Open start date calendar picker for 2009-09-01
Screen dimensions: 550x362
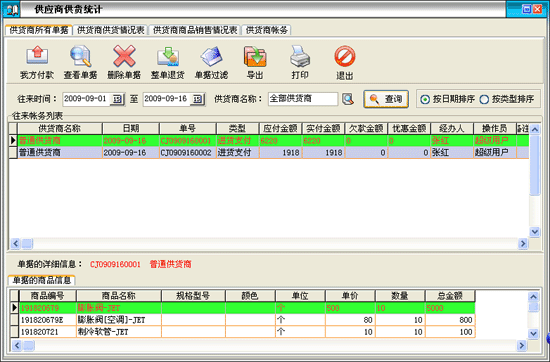[117, 99]
